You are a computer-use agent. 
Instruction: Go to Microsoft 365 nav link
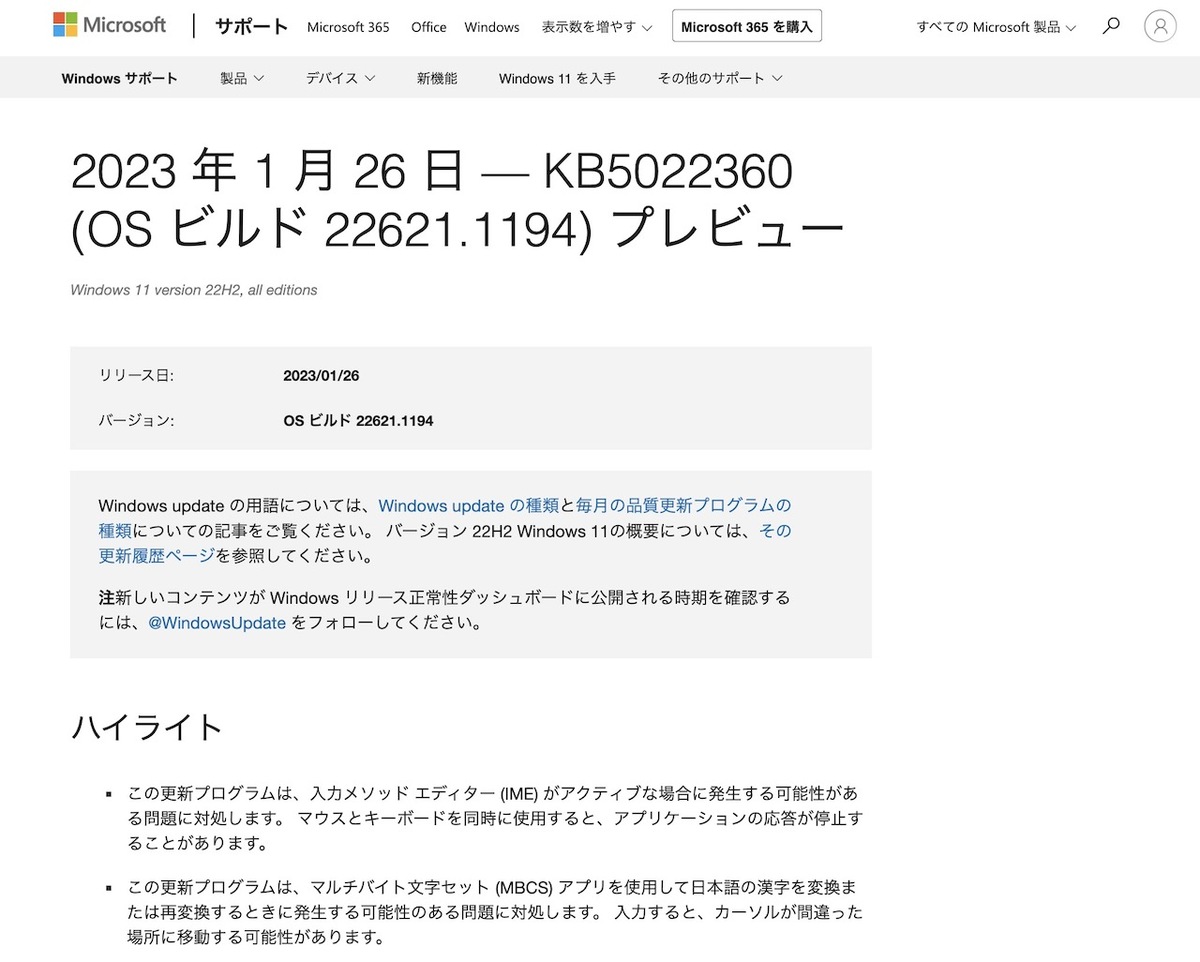coord(348,27)
